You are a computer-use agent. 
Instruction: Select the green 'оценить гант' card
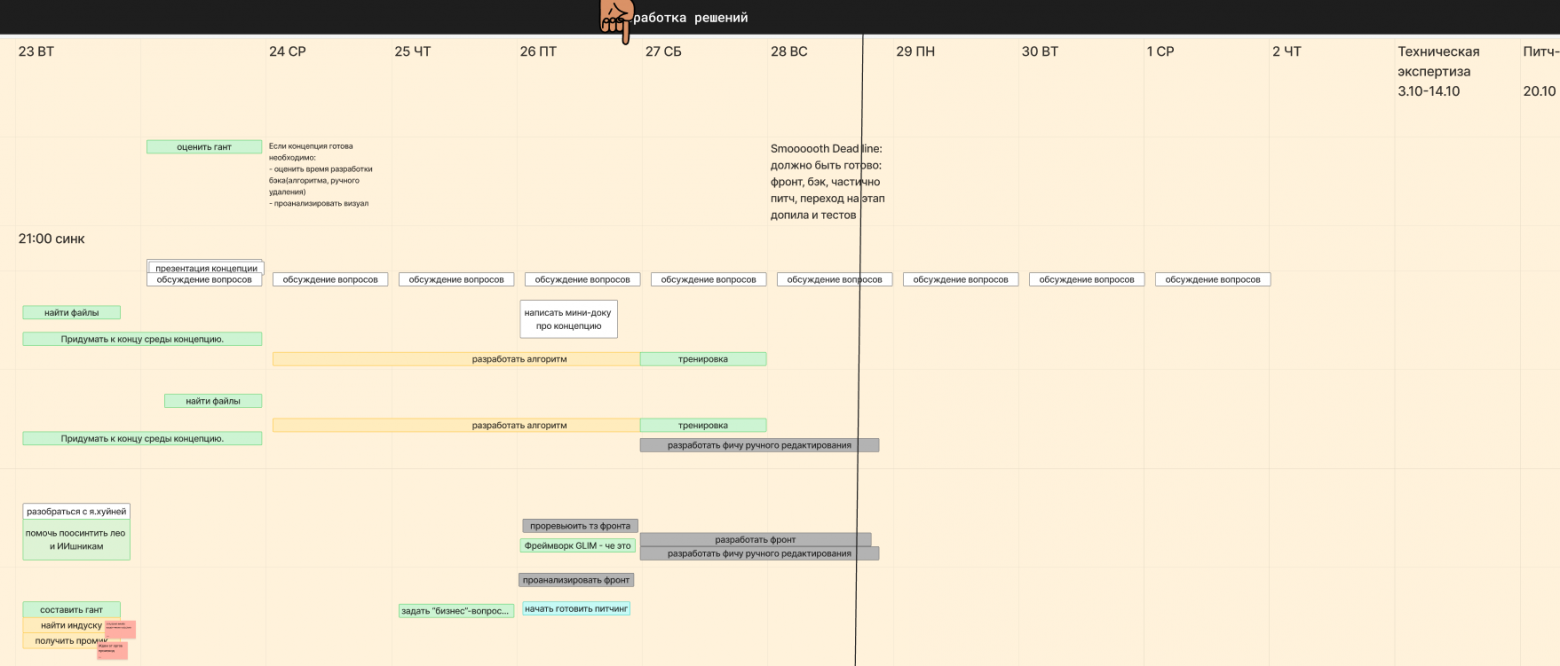coord(204,147)
